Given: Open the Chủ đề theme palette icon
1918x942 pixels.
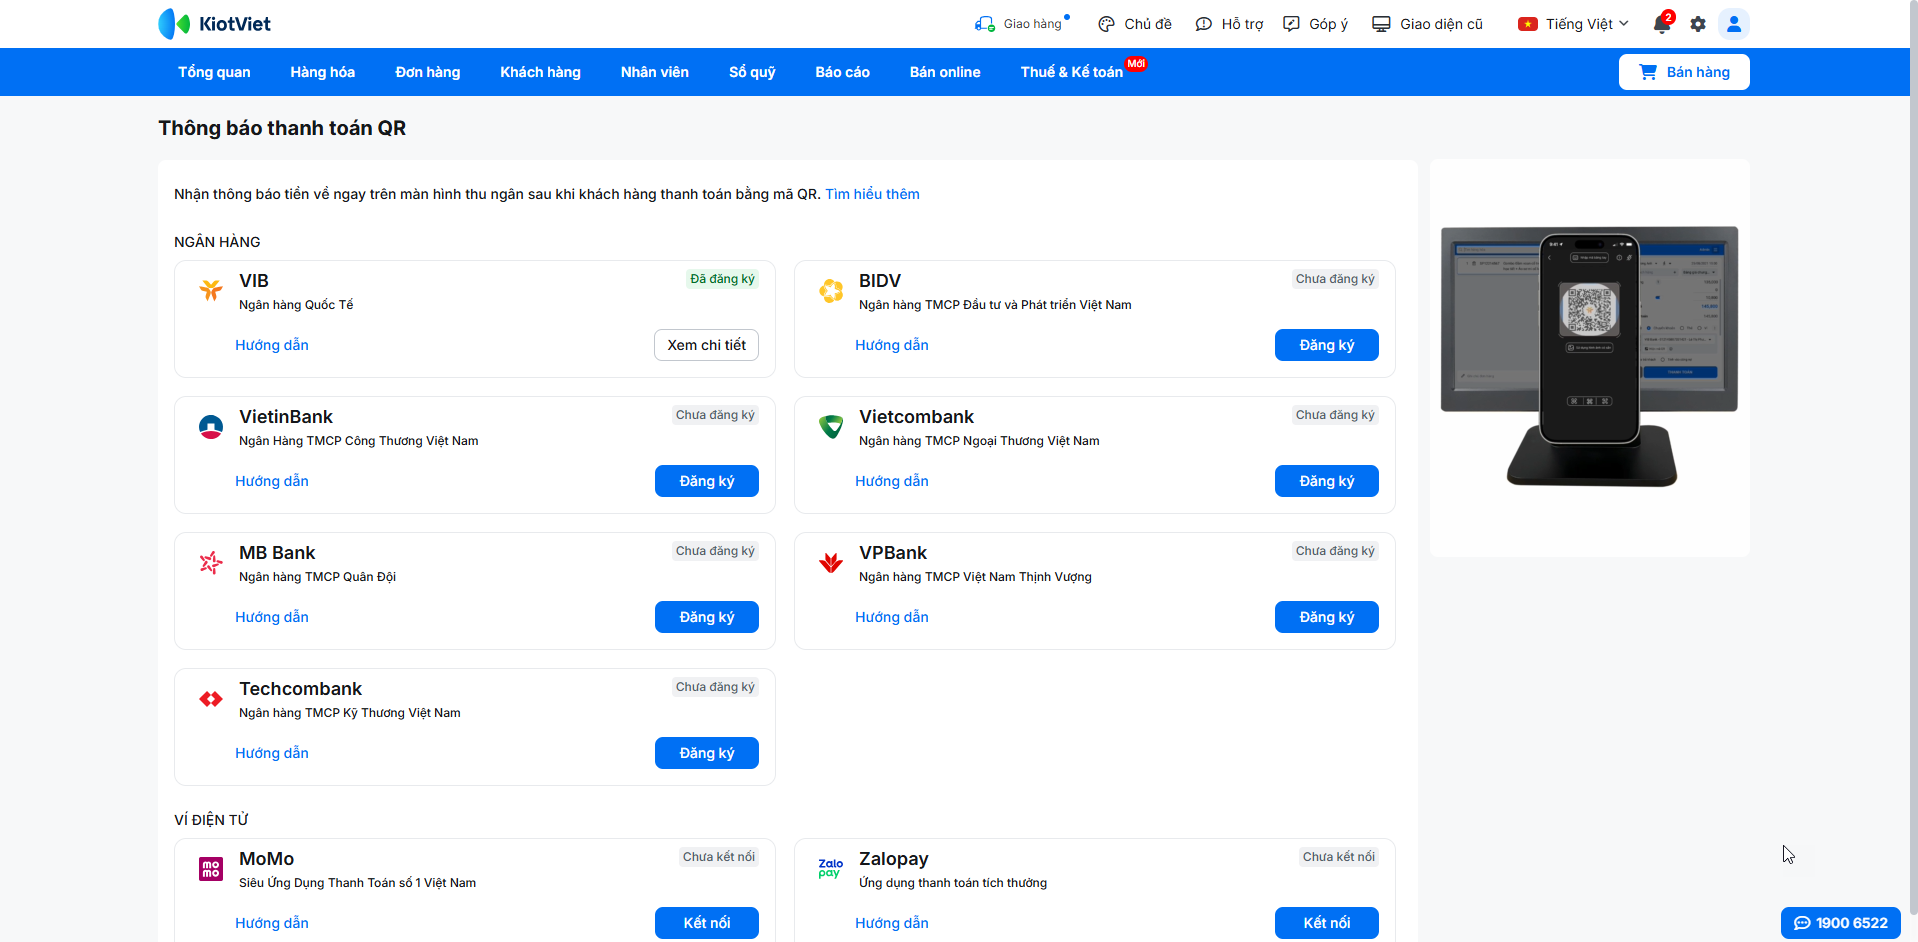Looking at the screenshot, I should (1106, 24).
